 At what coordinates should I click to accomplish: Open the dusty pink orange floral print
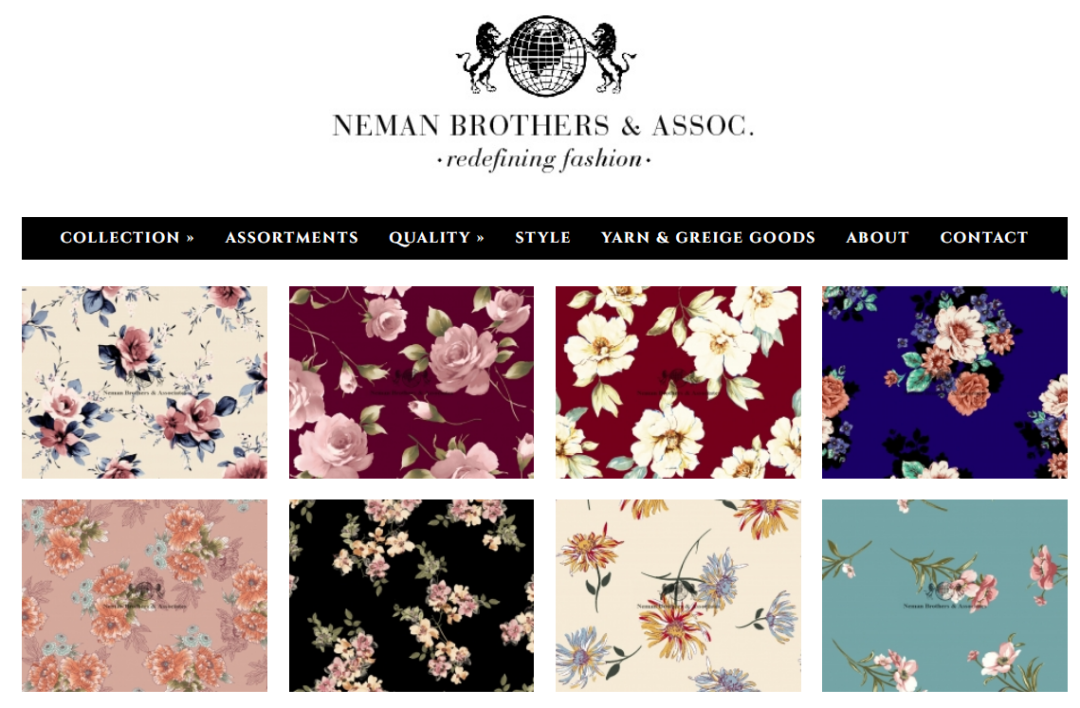click(145, 596)
